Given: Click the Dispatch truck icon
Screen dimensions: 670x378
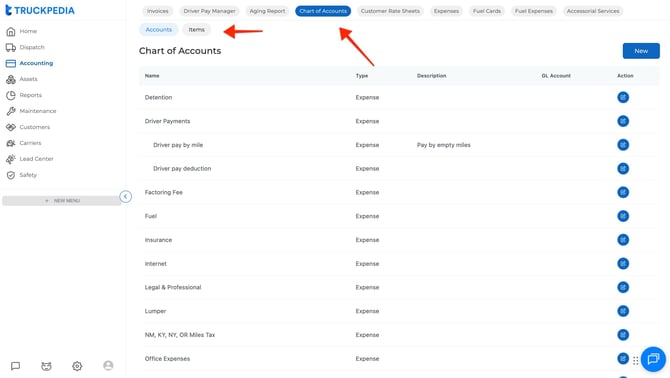Looking at the screenshot, I should click(x=11, y=47).
